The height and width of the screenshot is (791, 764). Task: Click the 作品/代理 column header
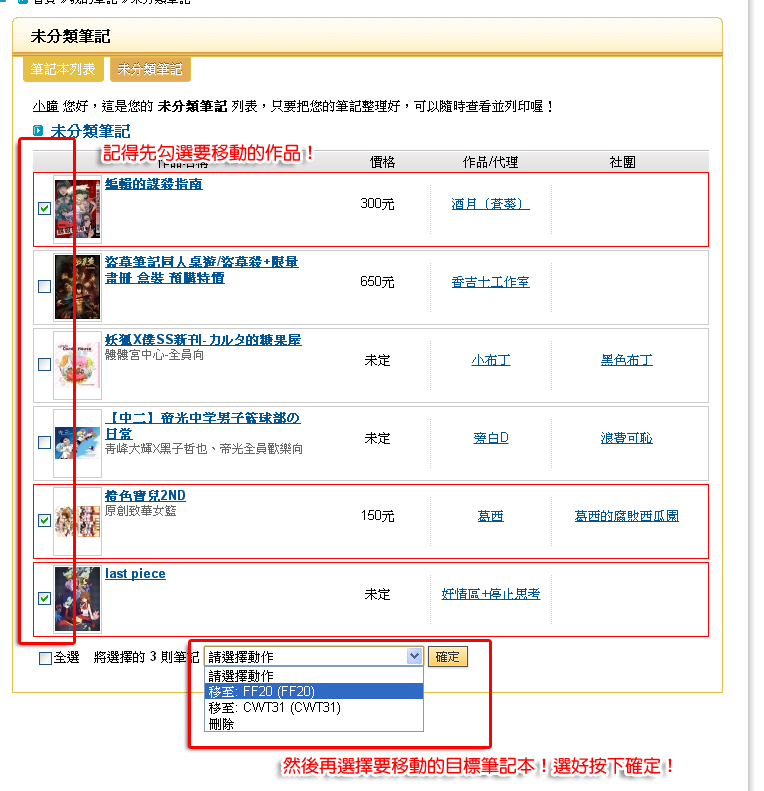coord(490,162)
